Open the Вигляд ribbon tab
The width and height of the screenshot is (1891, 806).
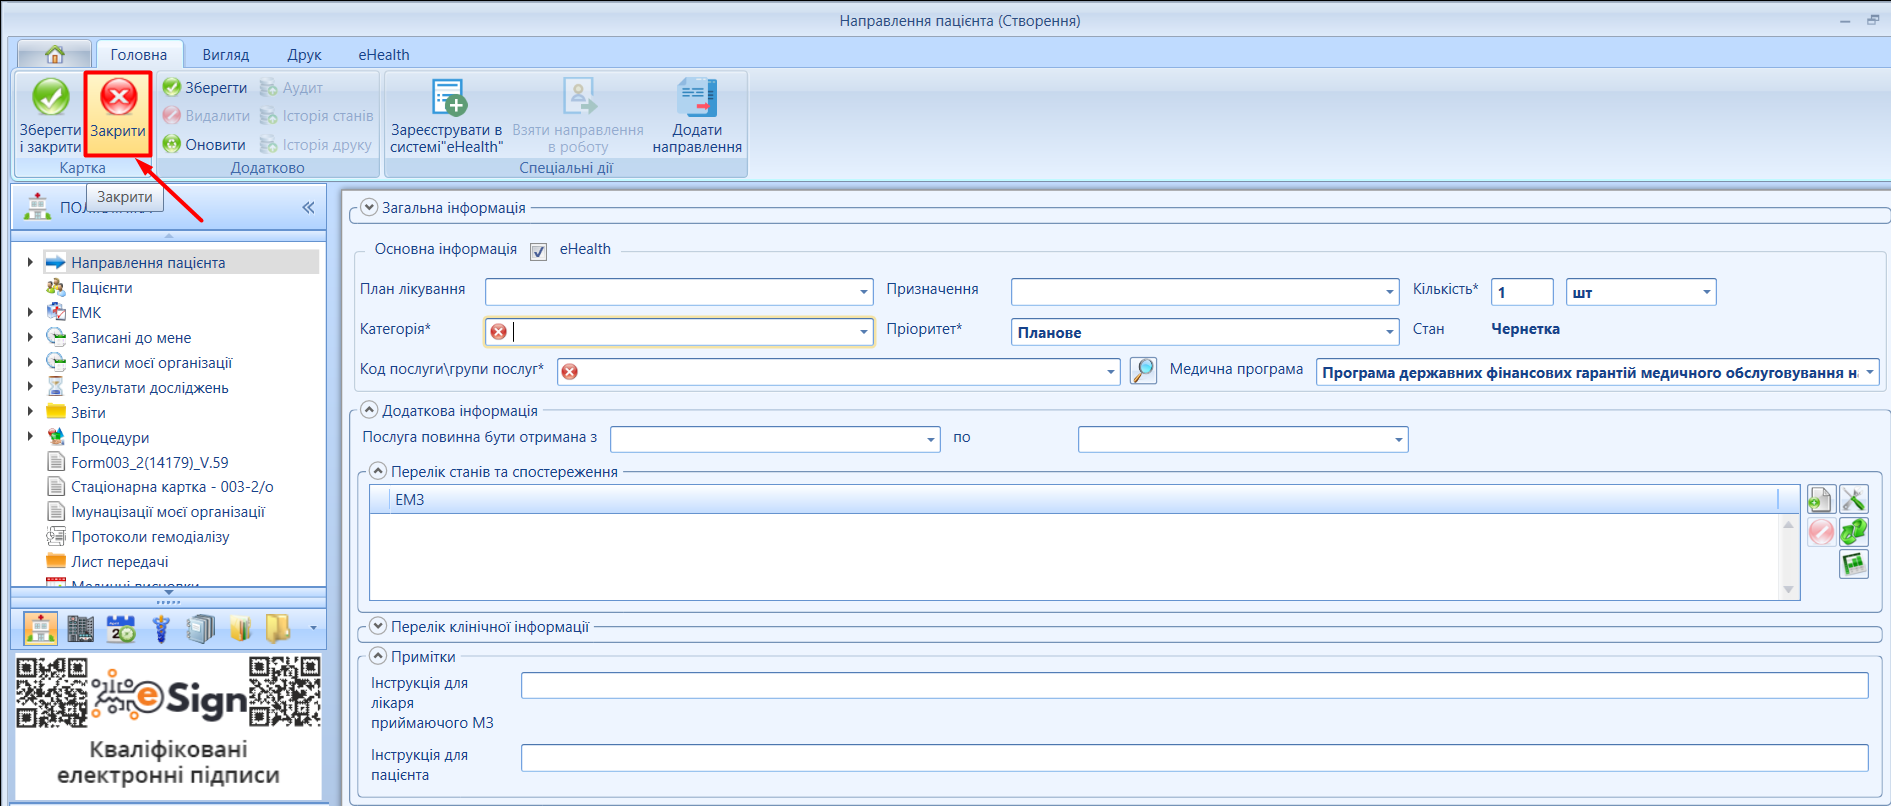(226, 55)
